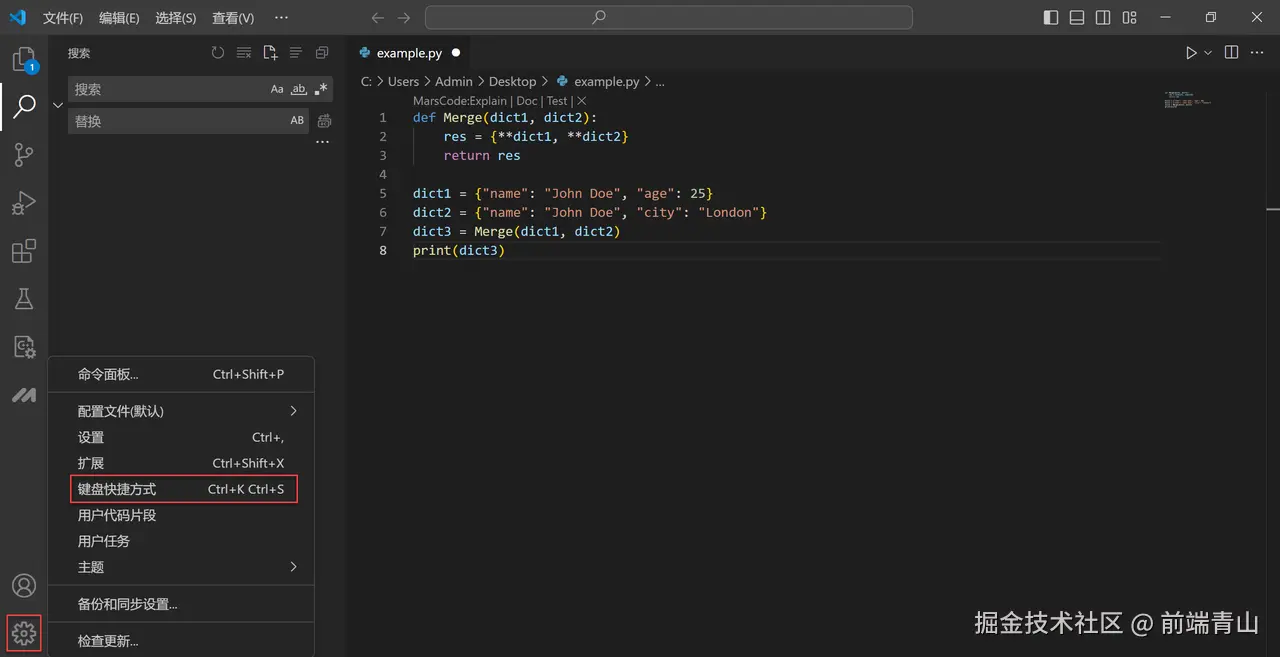Select 键盘快捷方式 menu entry
Image resolution: width=1280 pixels, height=657 pixels.
click(x=181, y=489)
